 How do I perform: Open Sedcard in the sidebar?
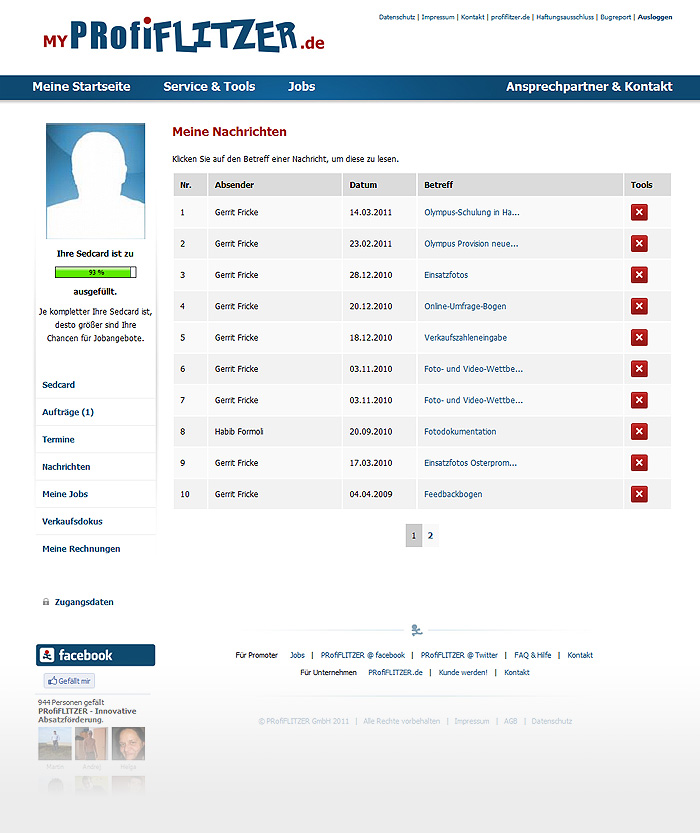(x=58, y=385)
